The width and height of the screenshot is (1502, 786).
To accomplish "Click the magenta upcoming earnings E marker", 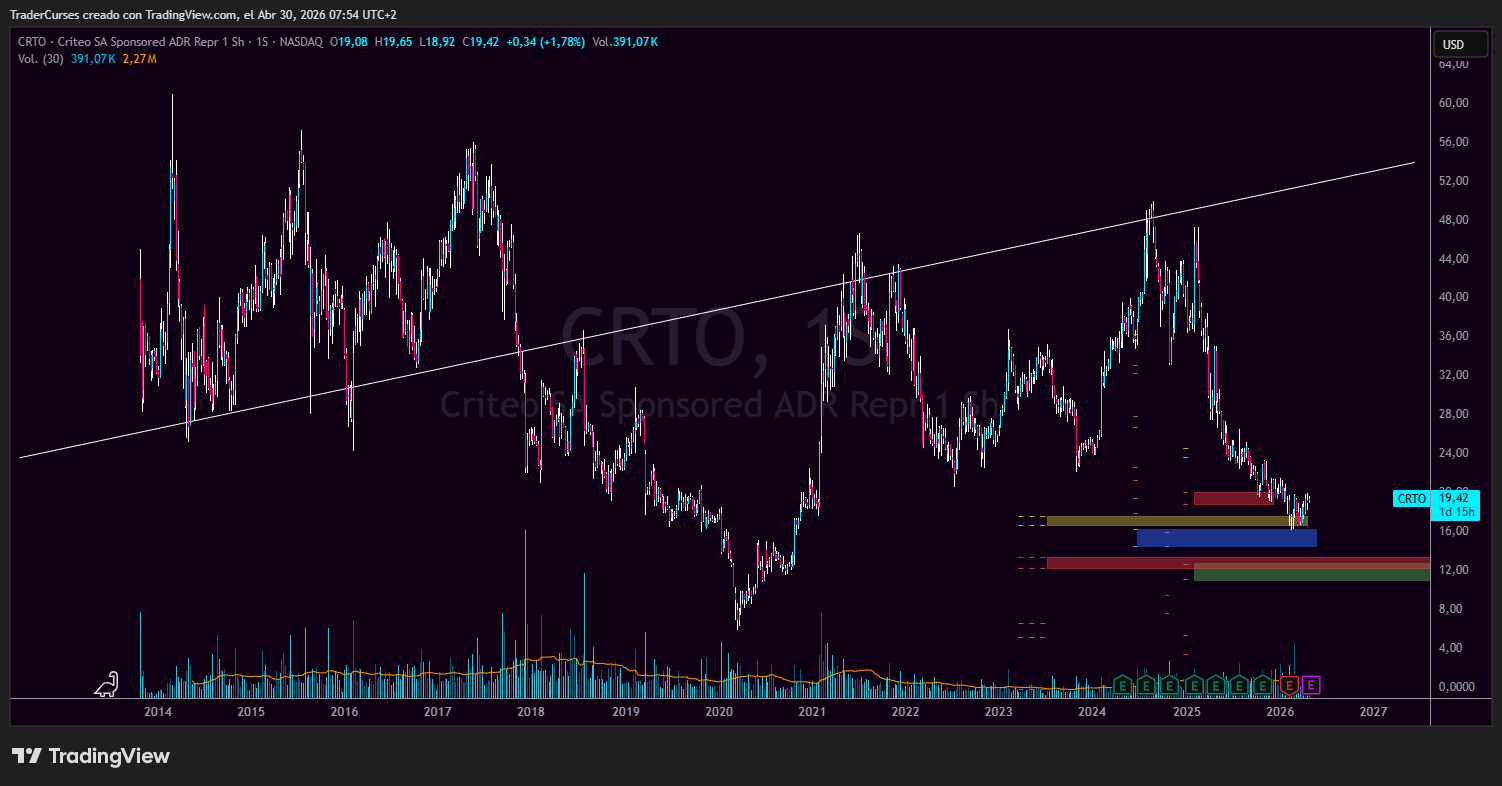I will [1312, 685].
